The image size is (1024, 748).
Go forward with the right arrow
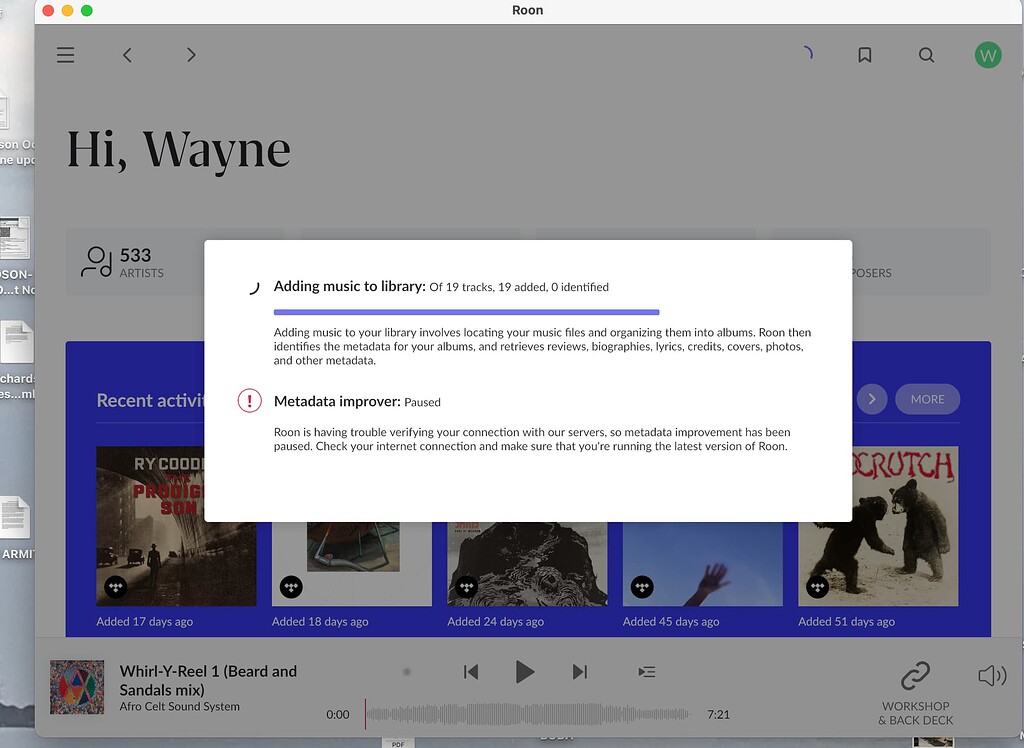click(191, 55)
